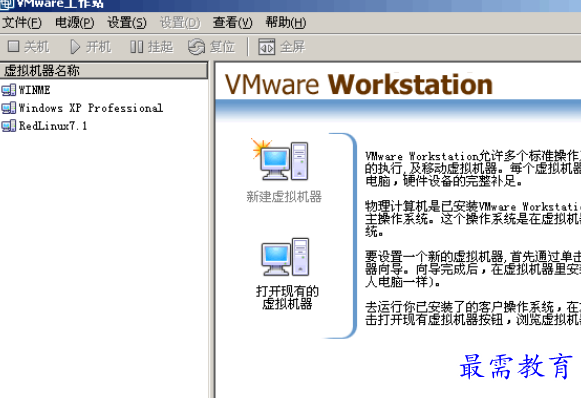Select the RedLinux7.1 entry text

coord(53,126)
